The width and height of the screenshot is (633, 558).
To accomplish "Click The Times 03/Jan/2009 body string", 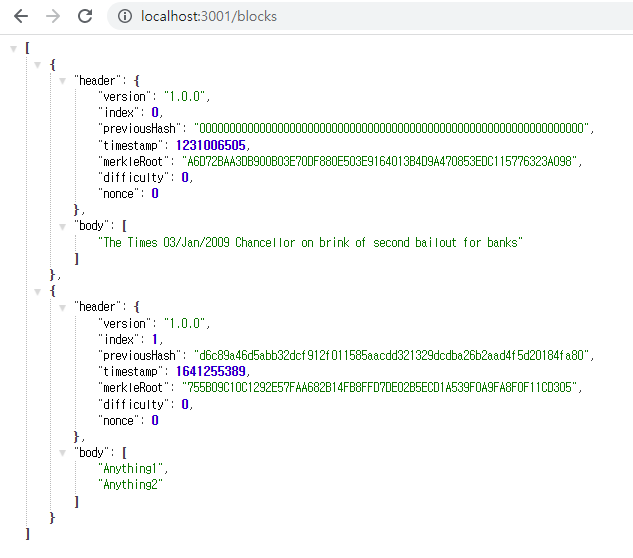I will click(311, 242).
